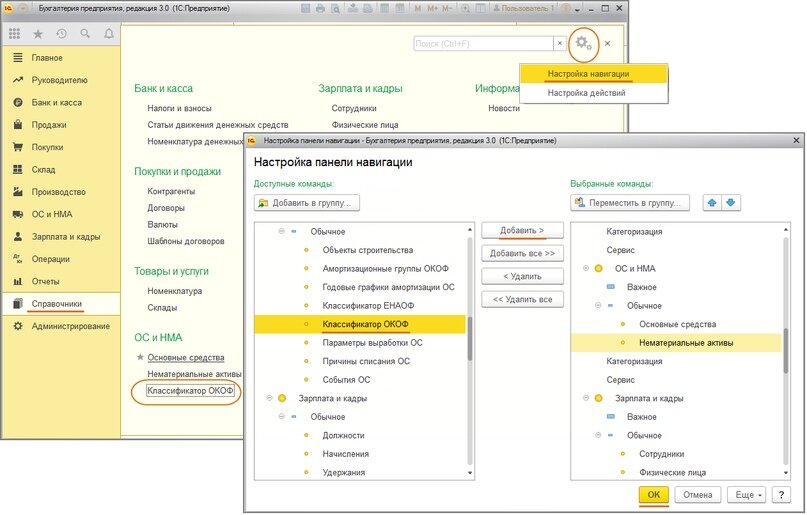This screenshot has width=807, height=515.
Task: Open the magnifier search icon in tools panel
Action: tap(85, 34)
